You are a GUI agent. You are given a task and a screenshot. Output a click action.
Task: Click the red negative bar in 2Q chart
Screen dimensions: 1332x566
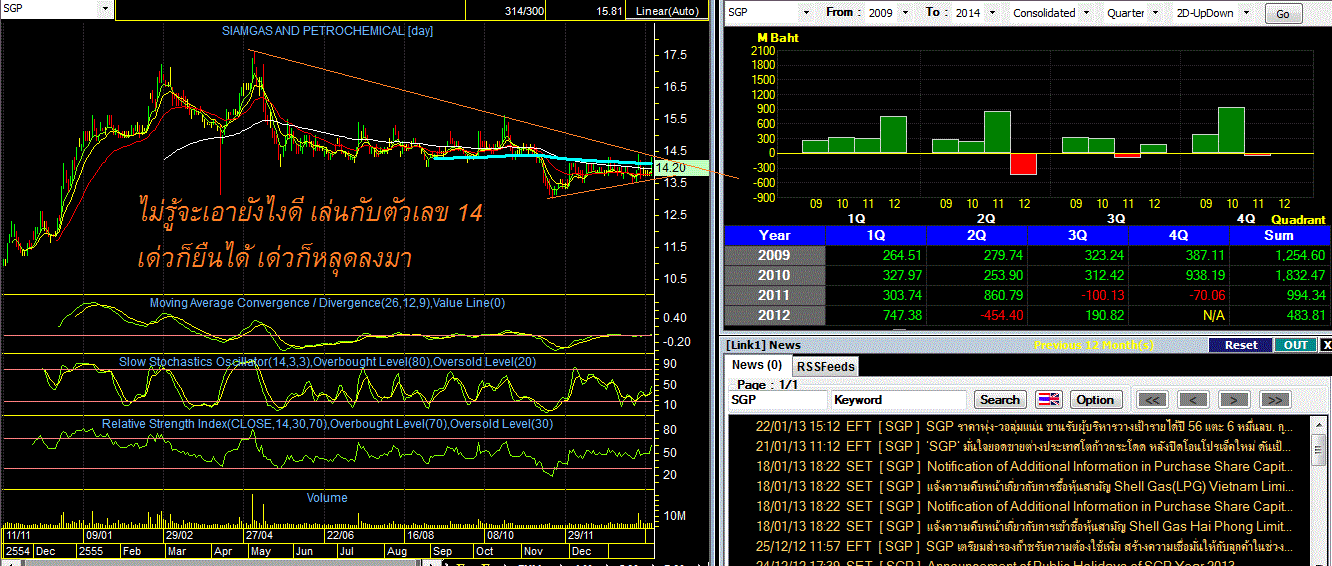click(1023, 163)
